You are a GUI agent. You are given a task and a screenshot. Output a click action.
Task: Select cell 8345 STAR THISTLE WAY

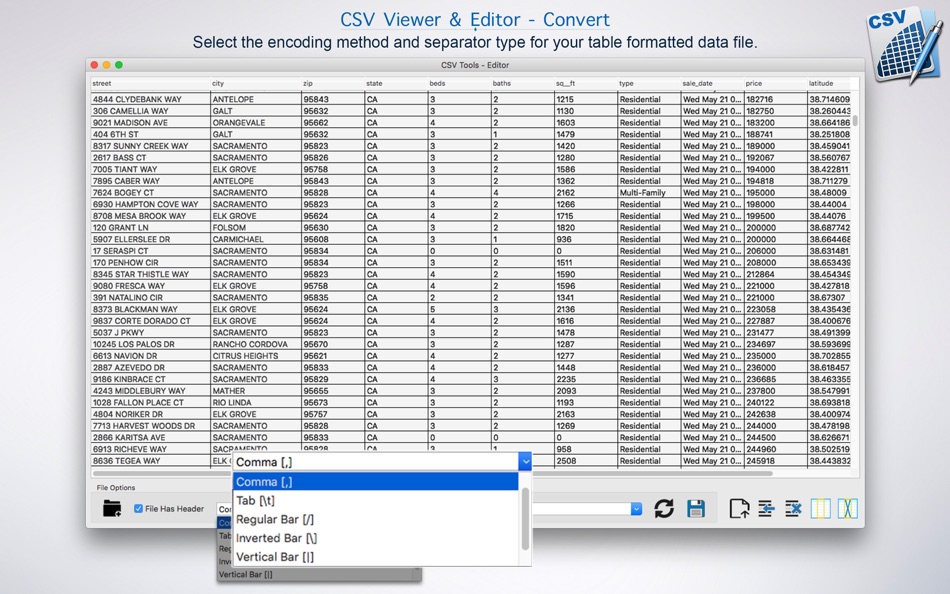(150, 275)
